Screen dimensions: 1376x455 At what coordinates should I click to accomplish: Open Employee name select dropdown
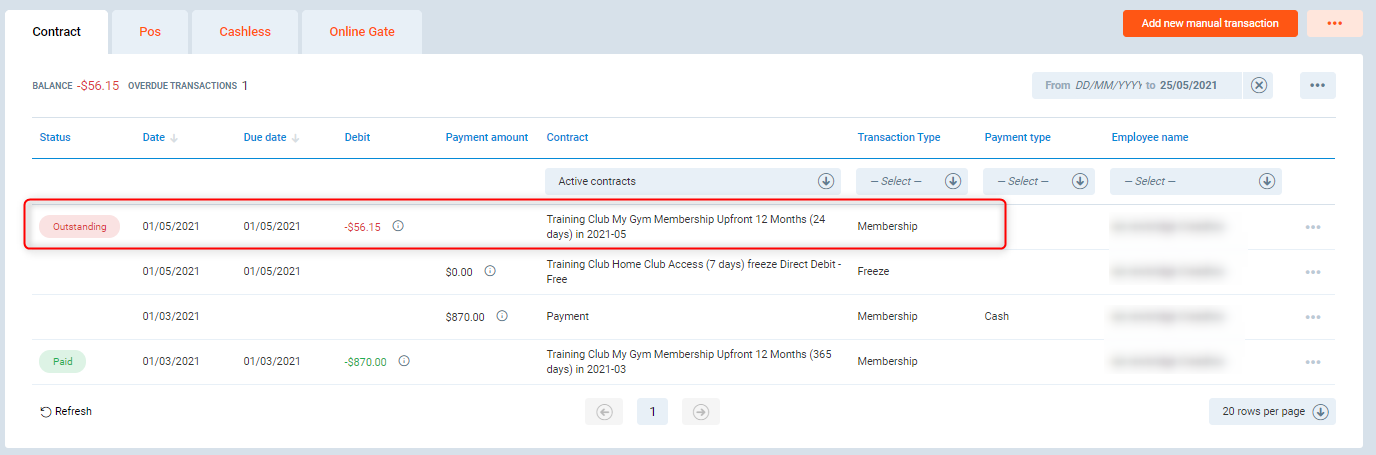coord(1267,181)
